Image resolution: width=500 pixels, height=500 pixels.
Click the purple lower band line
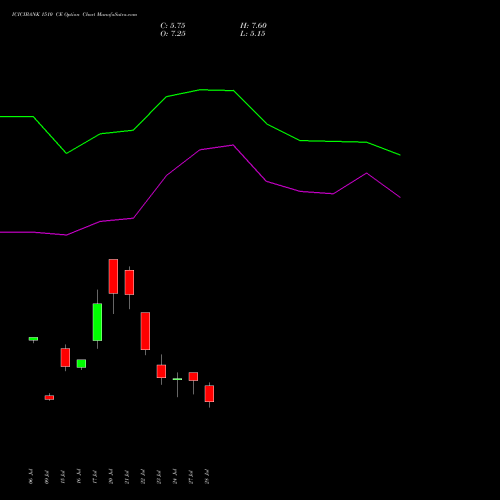coord(200,150)
